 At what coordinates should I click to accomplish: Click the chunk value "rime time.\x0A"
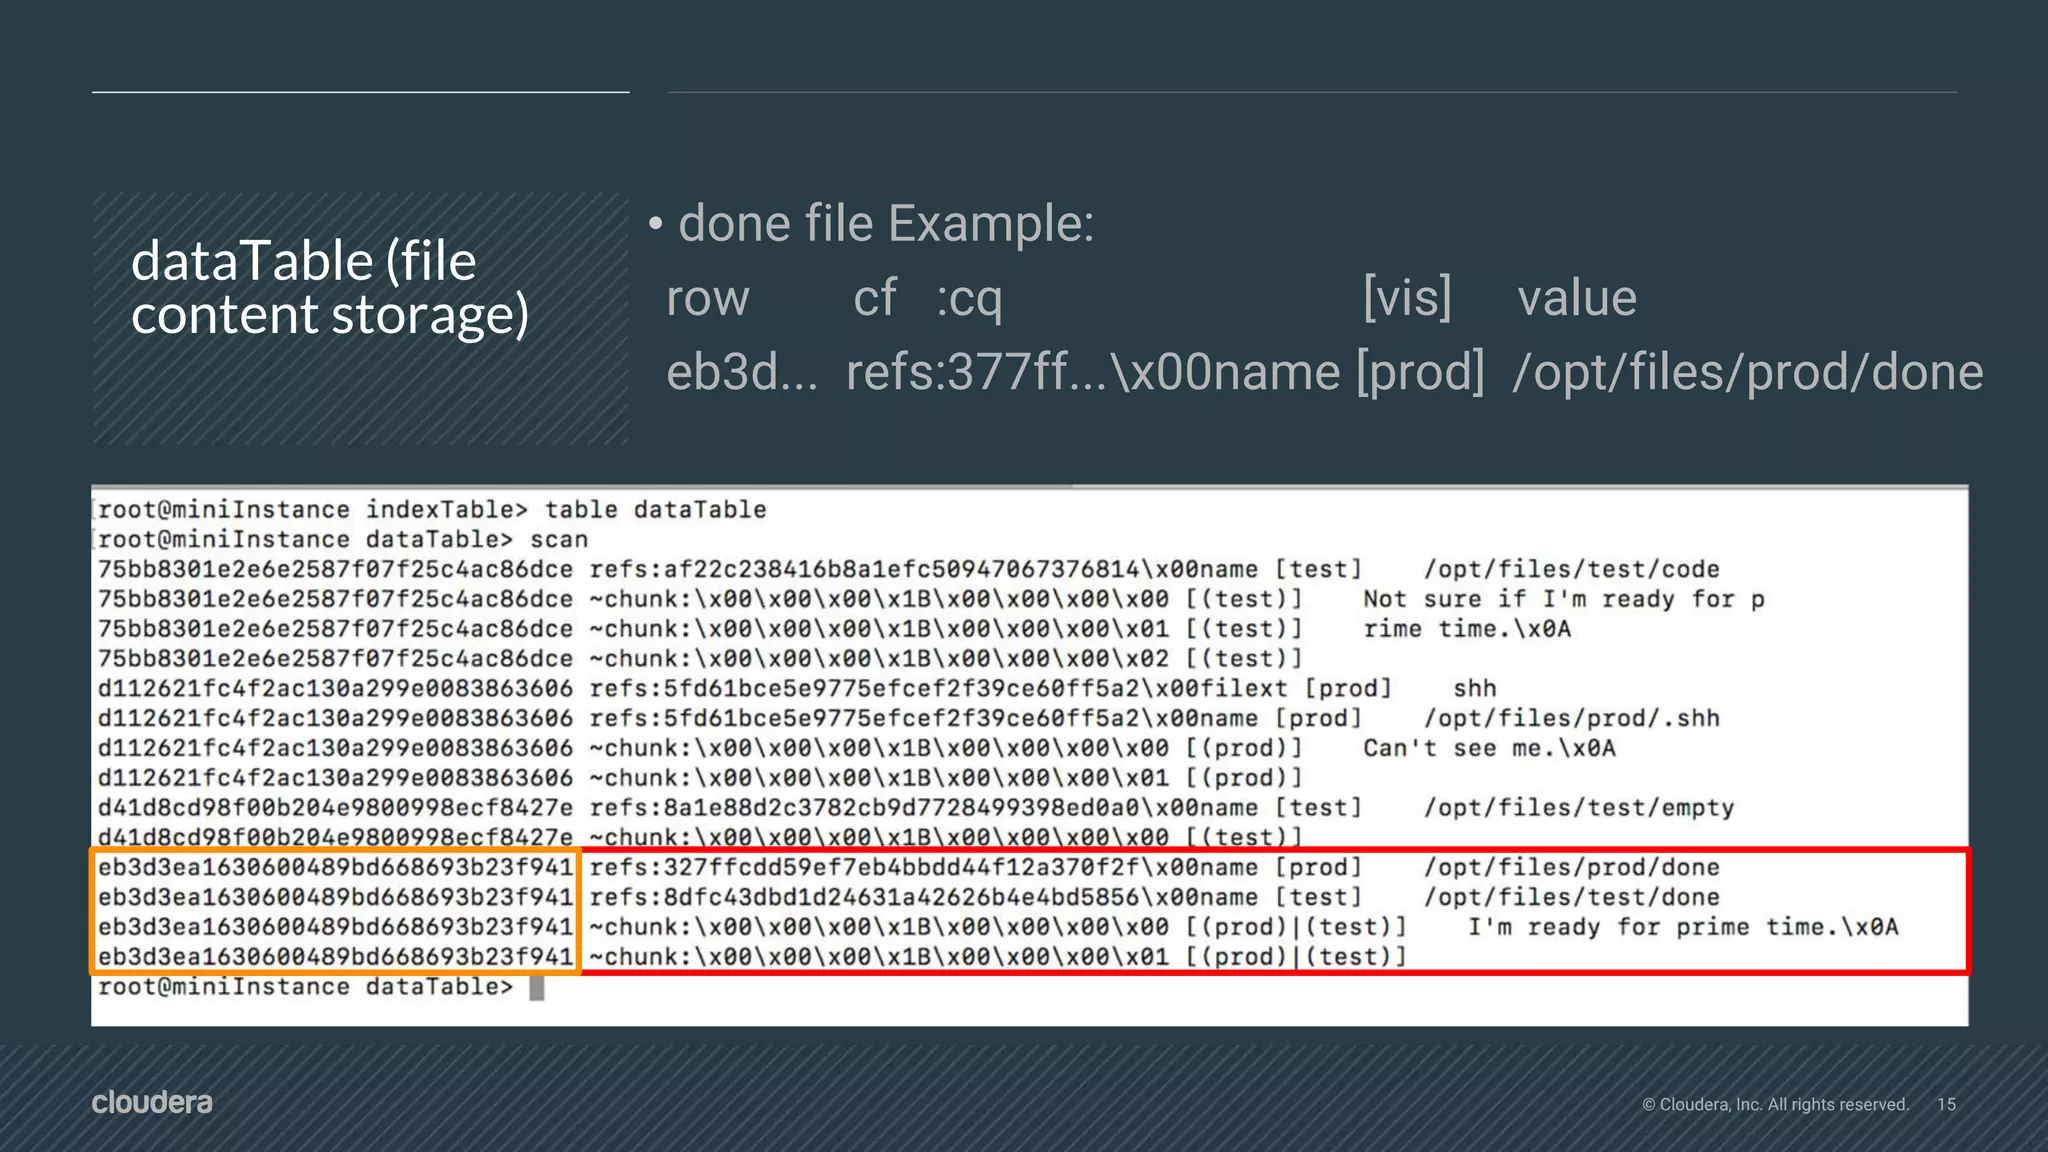(x=1467, y=629)
